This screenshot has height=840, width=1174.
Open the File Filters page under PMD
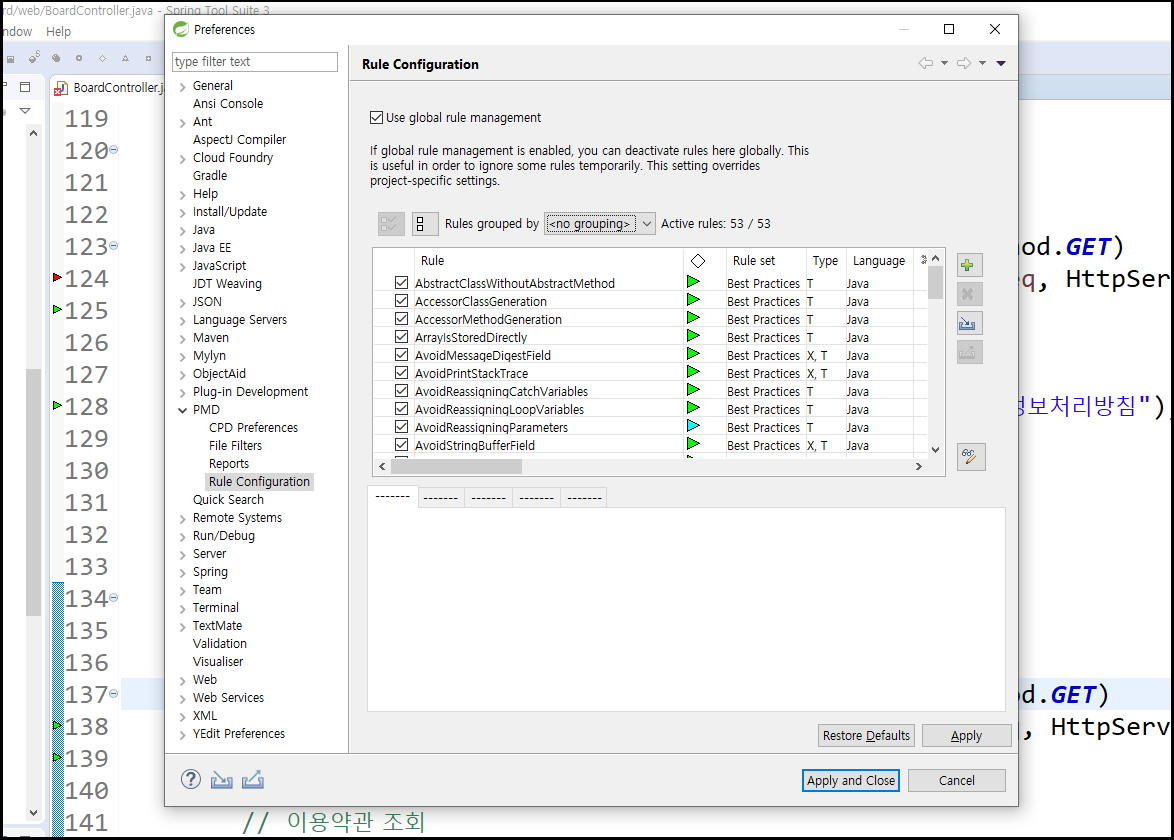[235, 445]
